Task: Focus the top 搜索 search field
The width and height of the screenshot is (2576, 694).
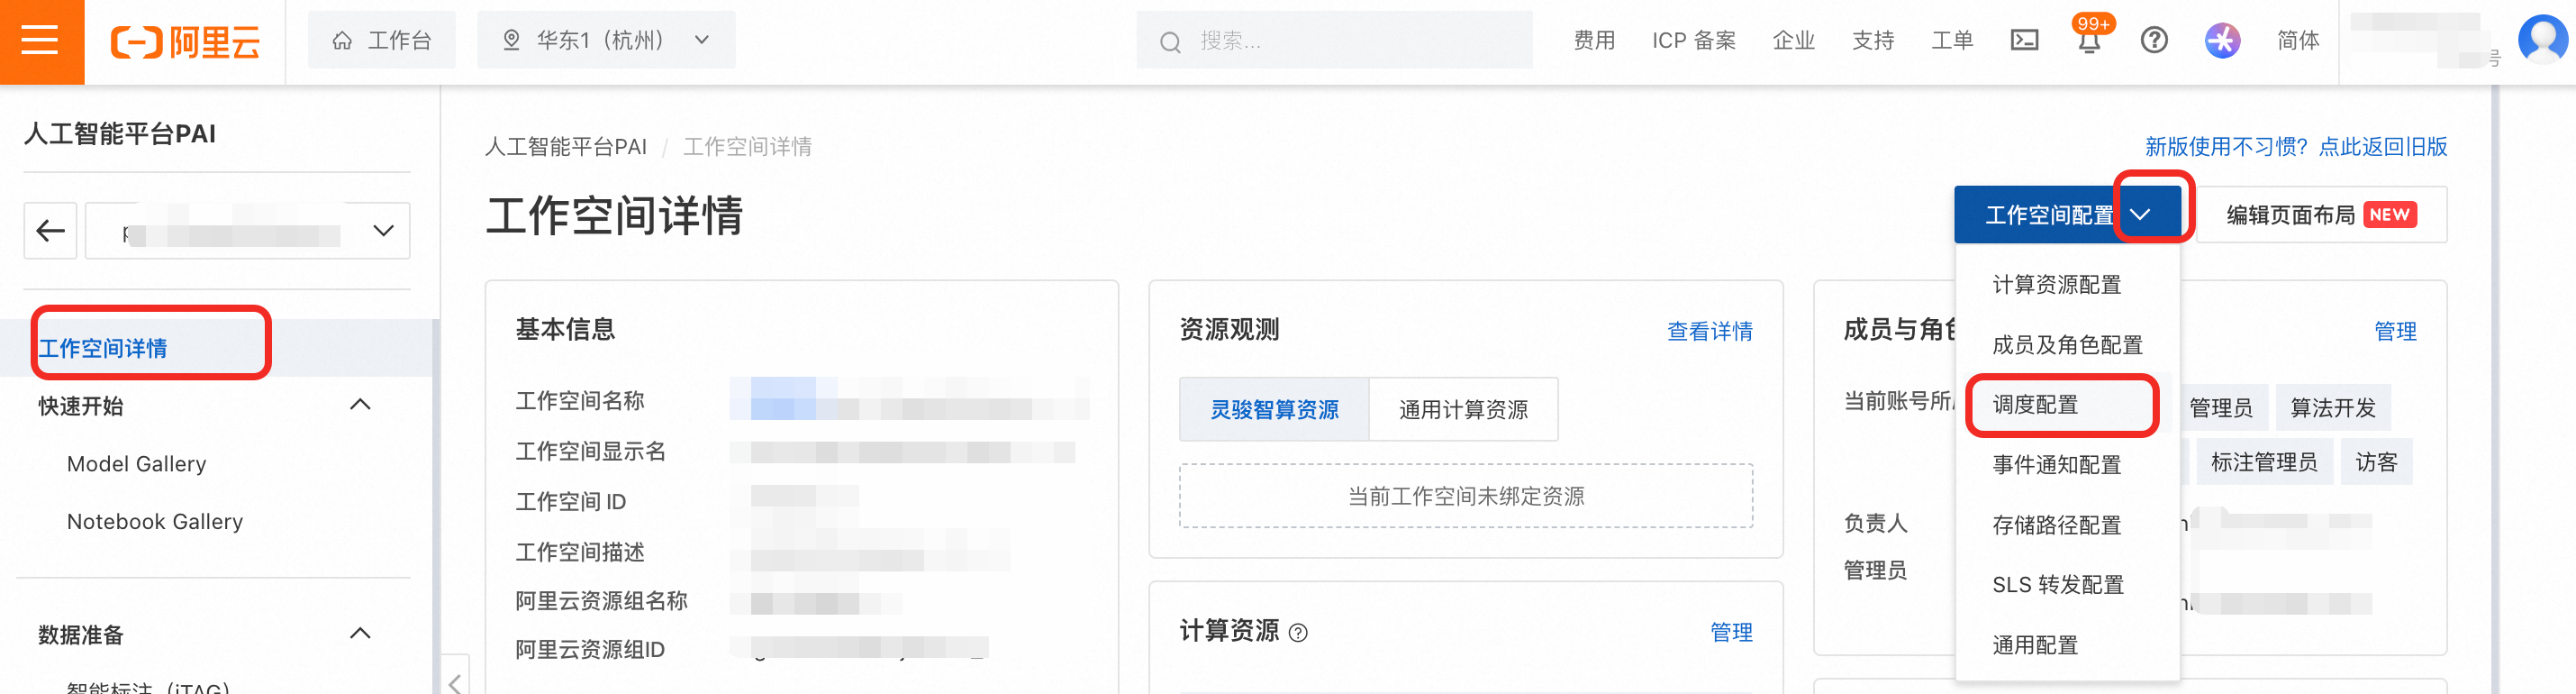Action: (1333, 41)
